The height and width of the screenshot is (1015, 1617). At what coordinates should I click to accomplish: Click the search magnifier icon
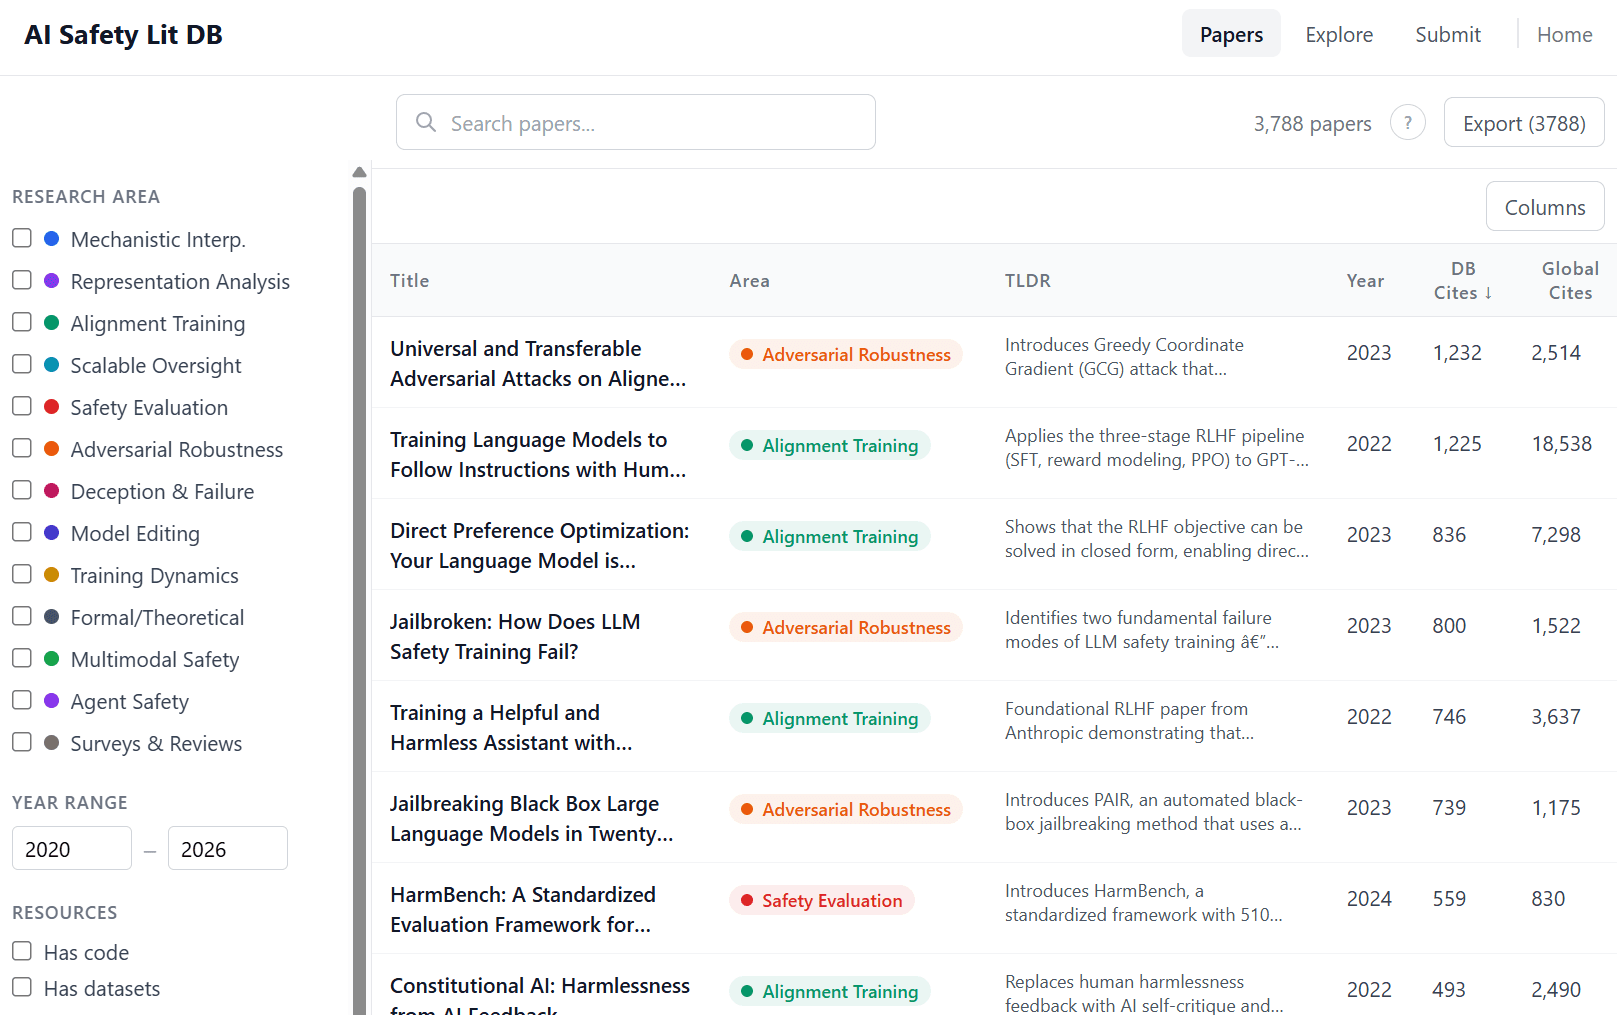tap(426, 122)
